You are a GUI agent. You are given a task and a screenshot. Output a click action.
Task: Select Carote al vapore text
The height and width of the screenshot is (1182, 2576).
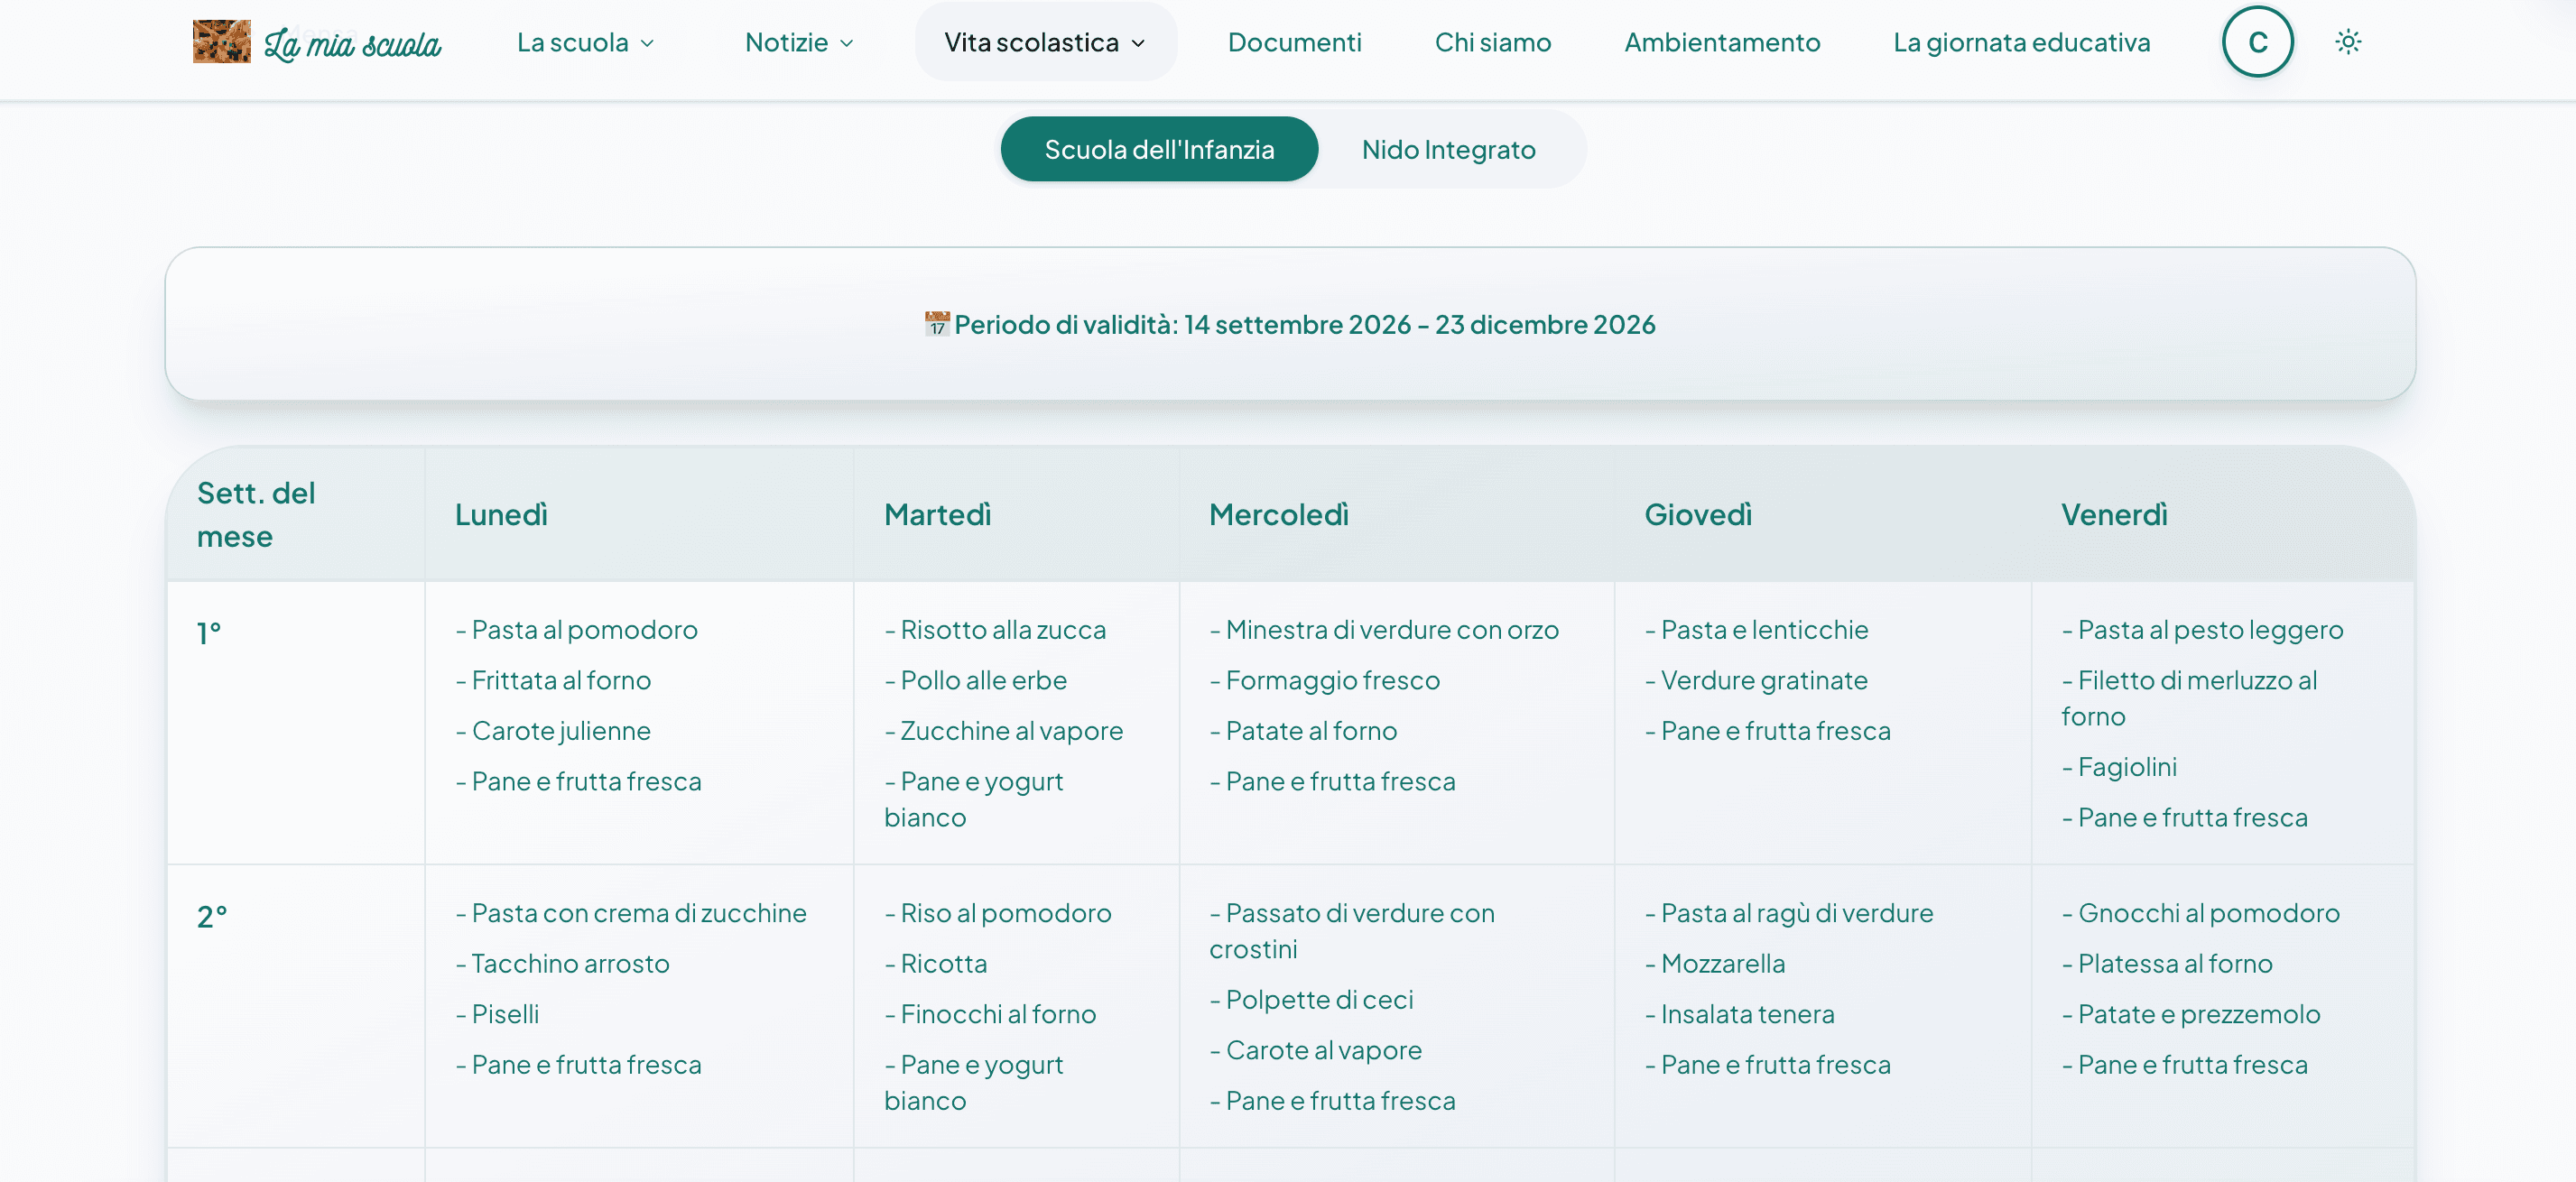click(1315, 1049)
